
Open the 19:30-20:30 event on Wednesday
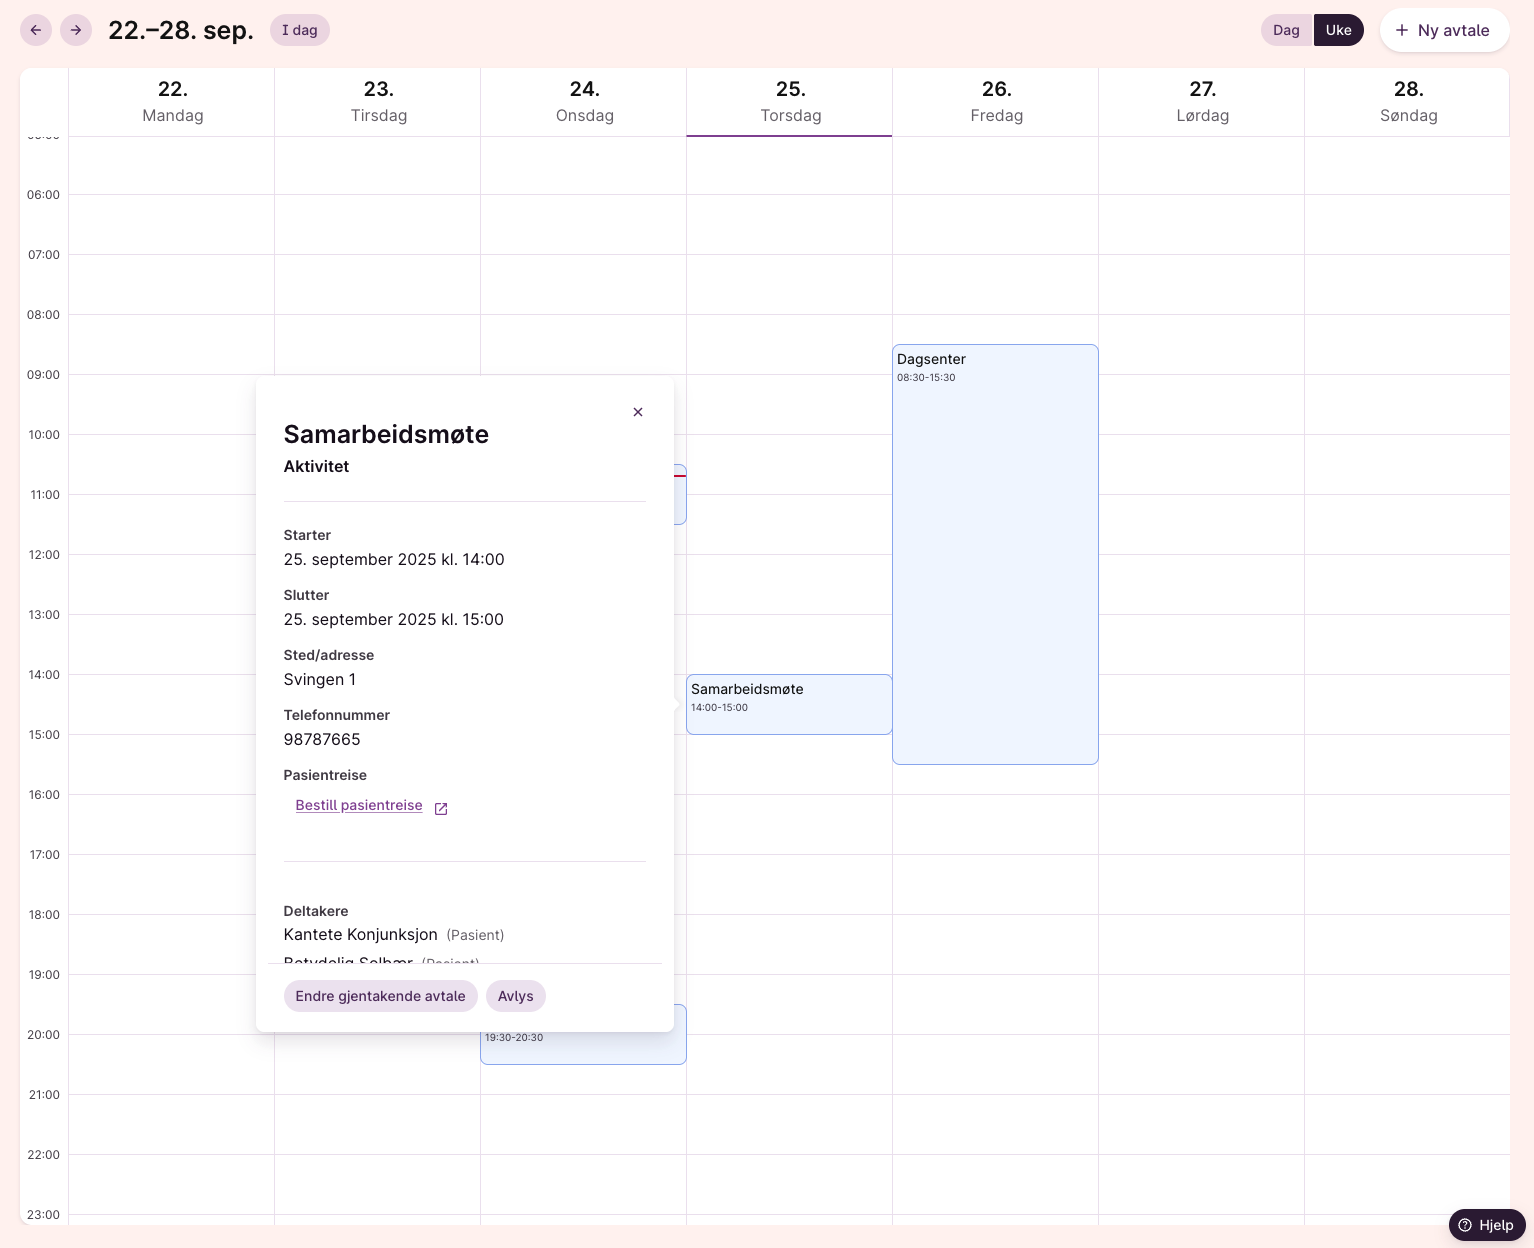(x=583, y=1046)
